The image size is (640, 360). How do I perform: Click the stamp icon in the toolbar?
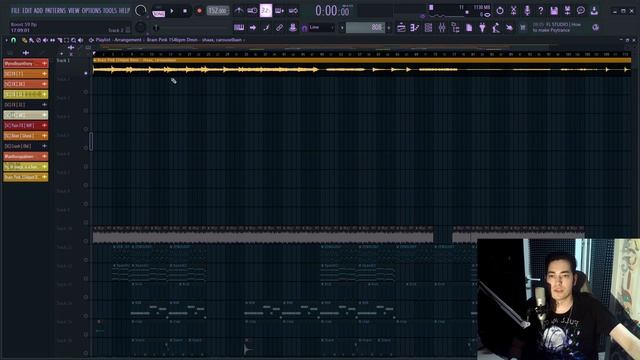pyautogui.click(x=293, y=27)
